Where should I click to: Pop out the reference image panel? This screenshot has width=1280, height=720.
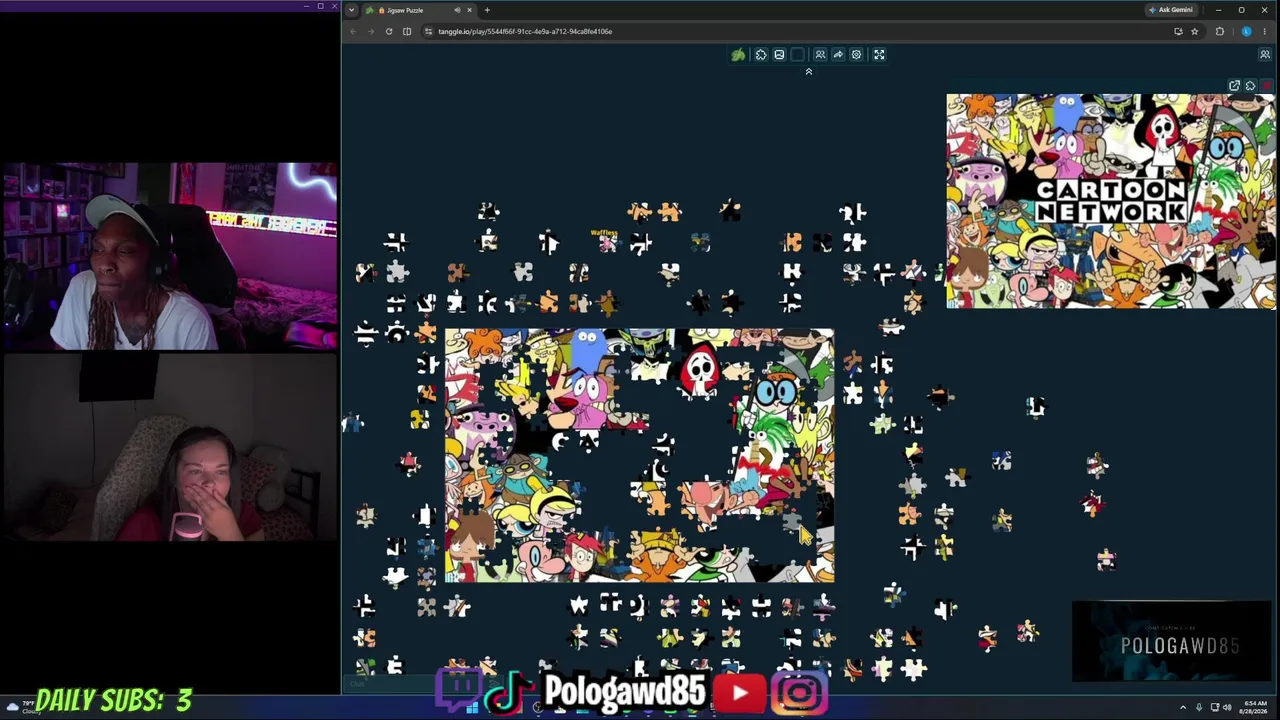(1234, 86)
